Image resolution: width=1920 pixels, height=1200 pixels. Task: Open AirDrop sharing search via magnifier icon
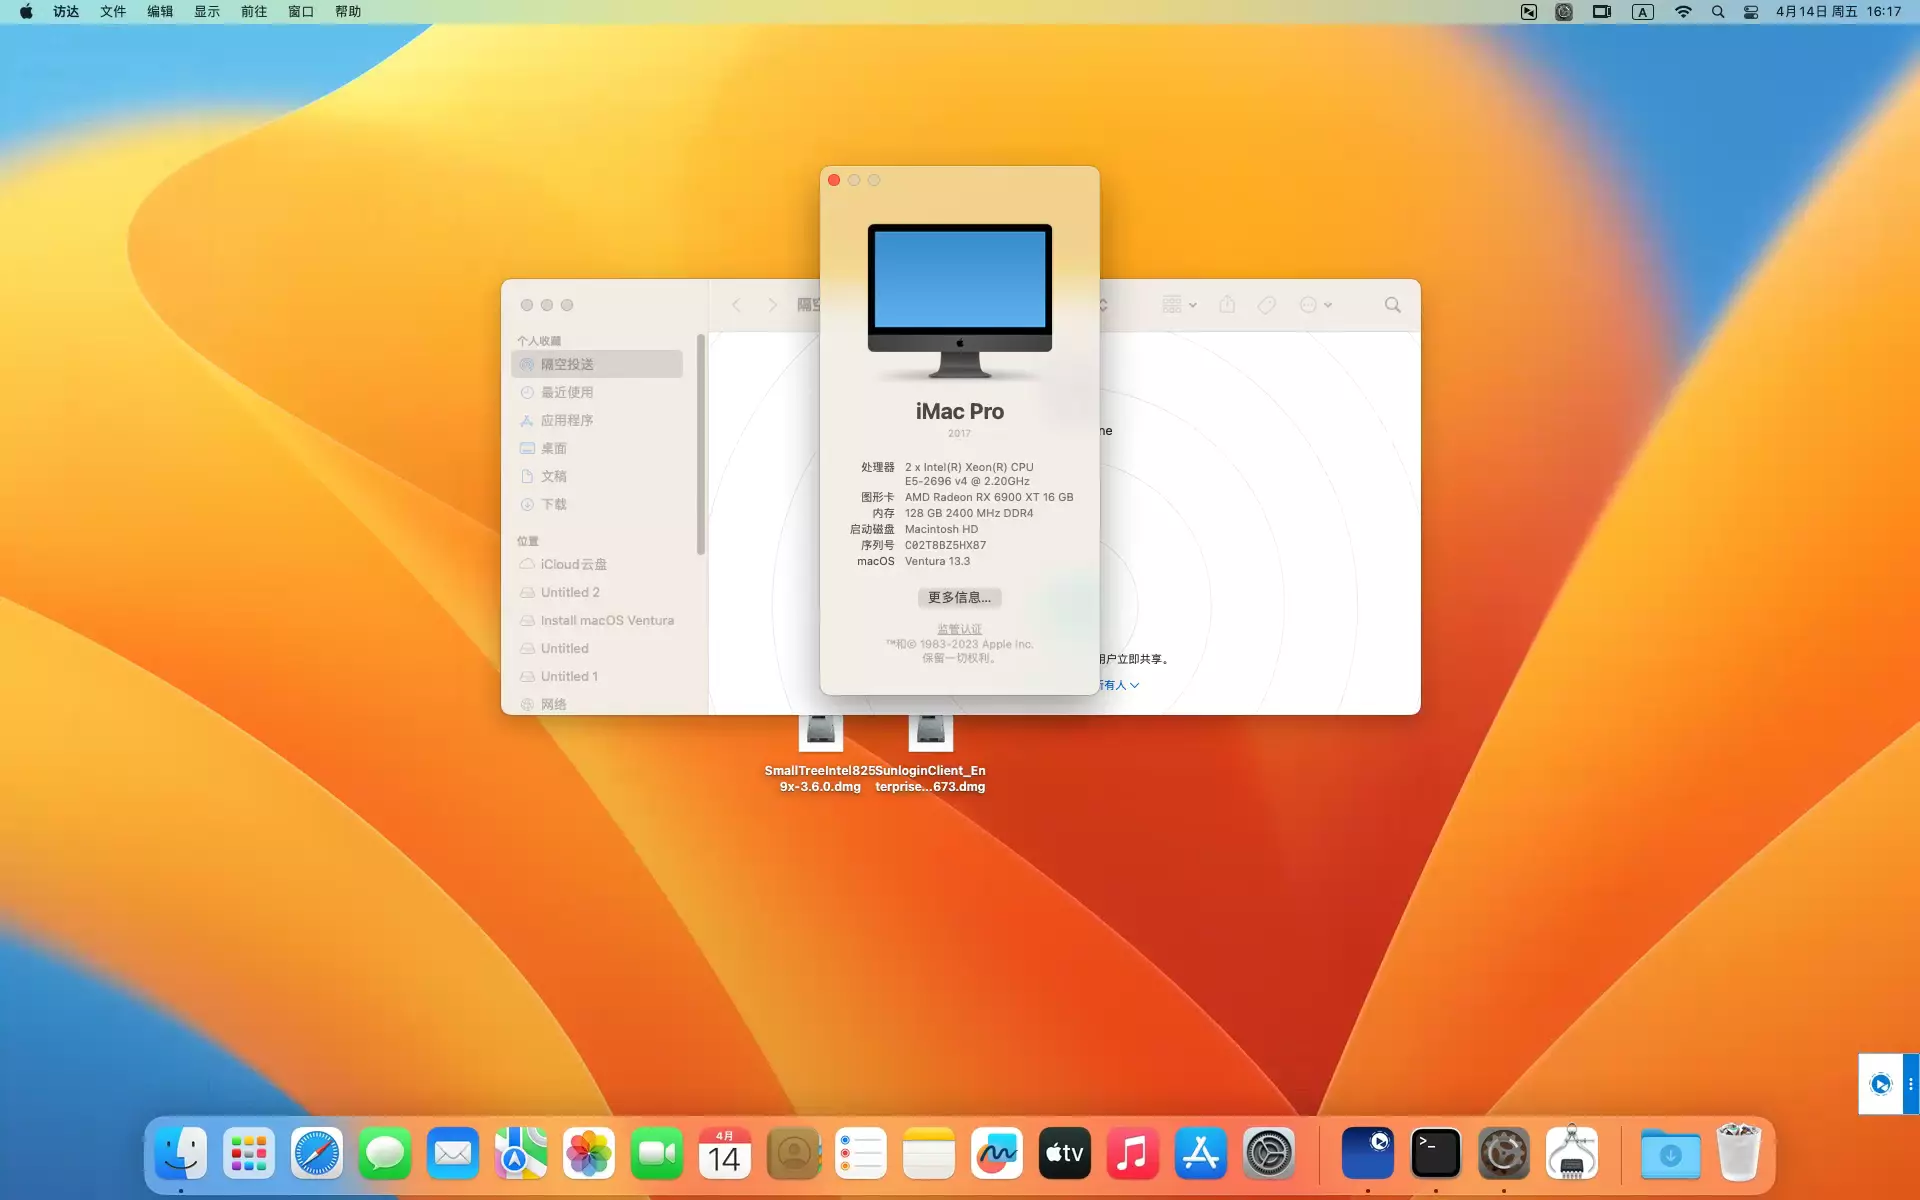pos(1393,305)
